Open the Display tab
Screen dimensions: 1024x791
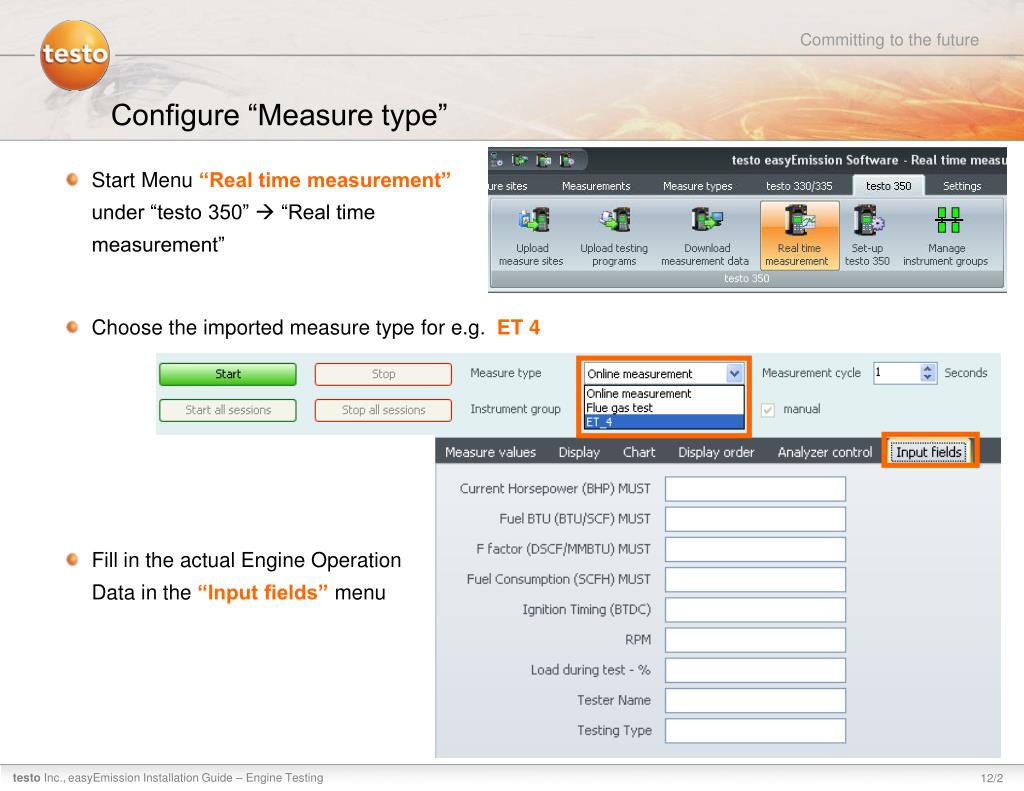point(579,452)
